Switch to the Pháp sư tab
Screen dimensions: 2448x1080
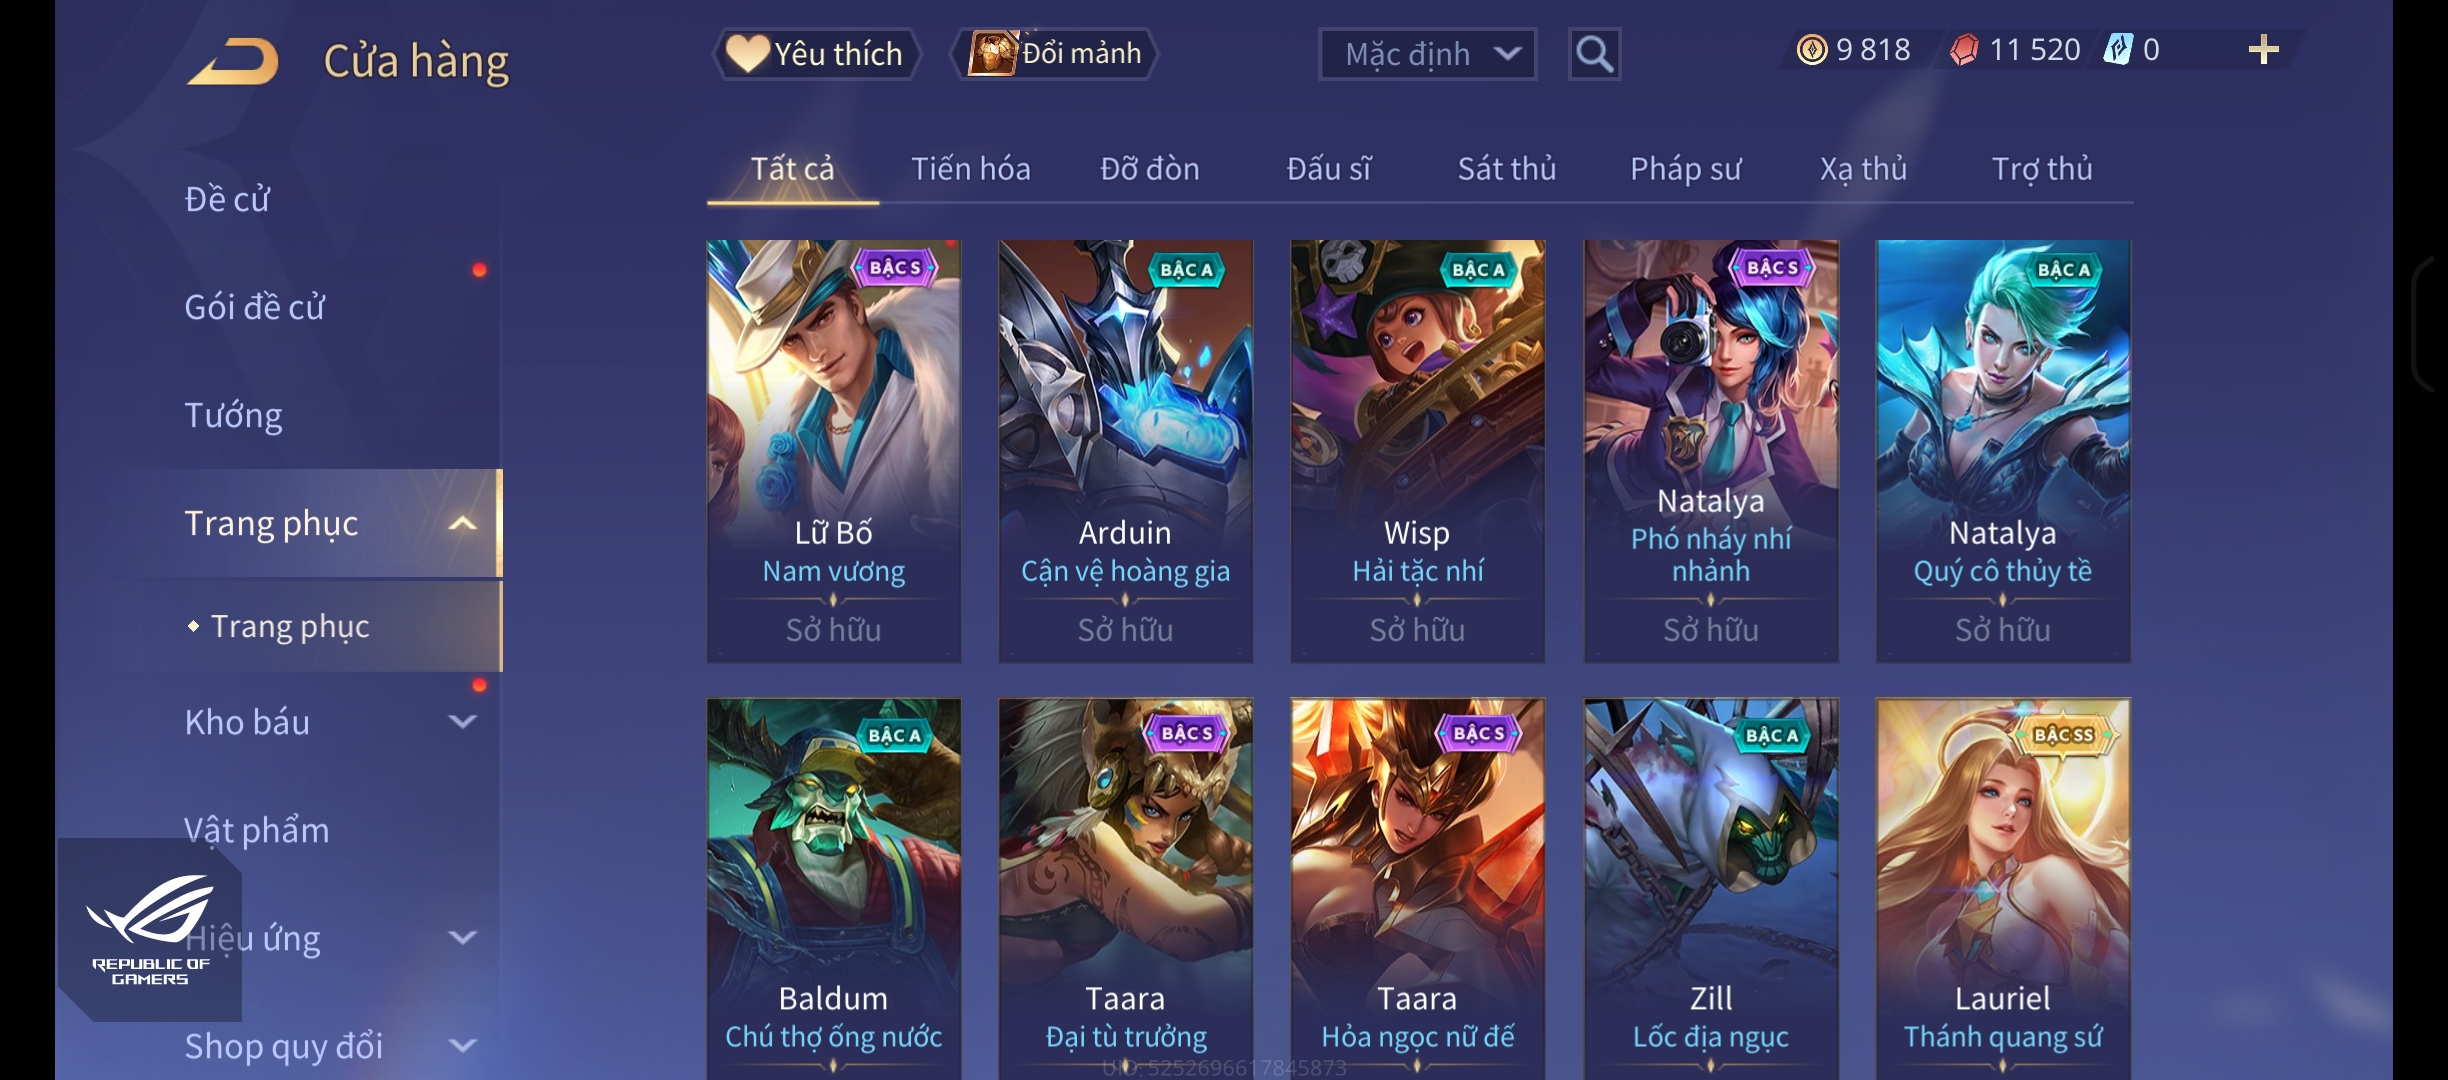point(1685,169)
